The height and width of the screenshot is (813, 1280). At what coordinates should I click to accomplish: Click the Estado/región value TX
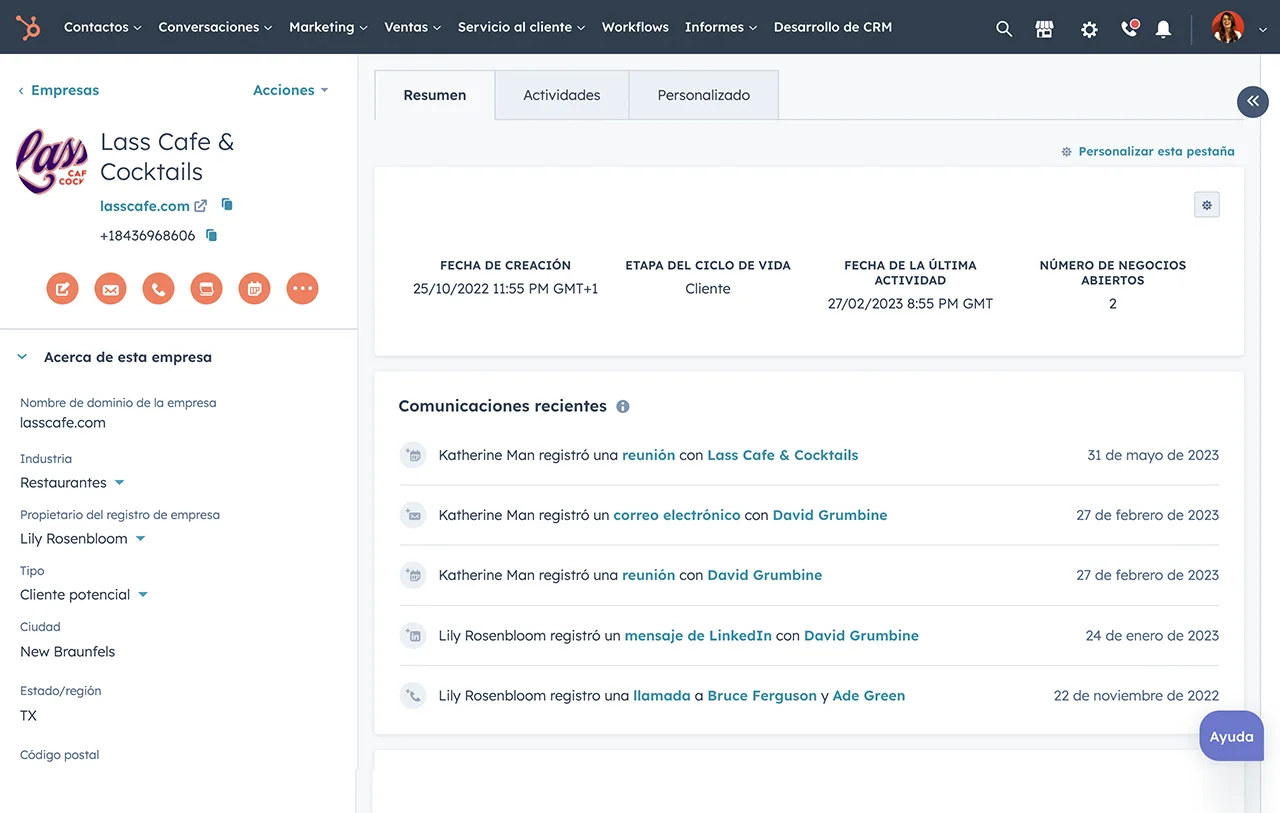[x=28, y=716]
